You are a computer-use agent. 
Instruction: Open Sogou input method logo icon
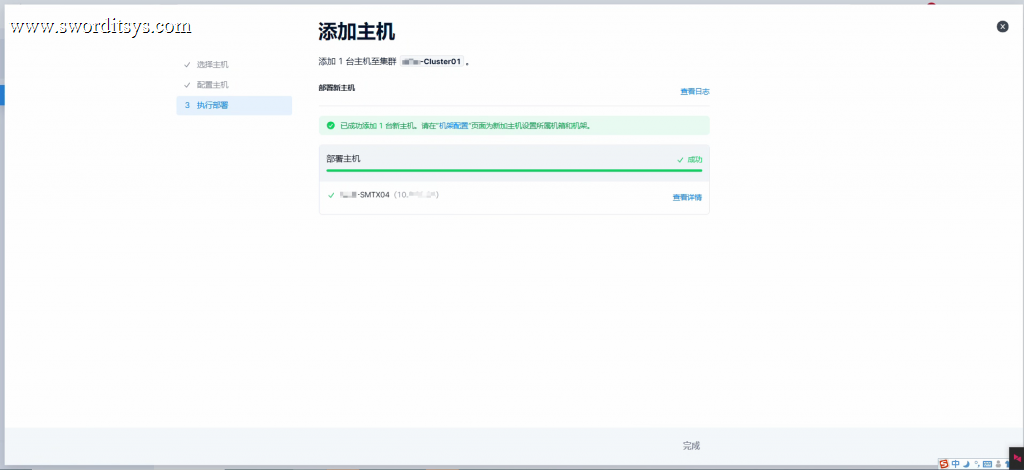coord(944,464)
